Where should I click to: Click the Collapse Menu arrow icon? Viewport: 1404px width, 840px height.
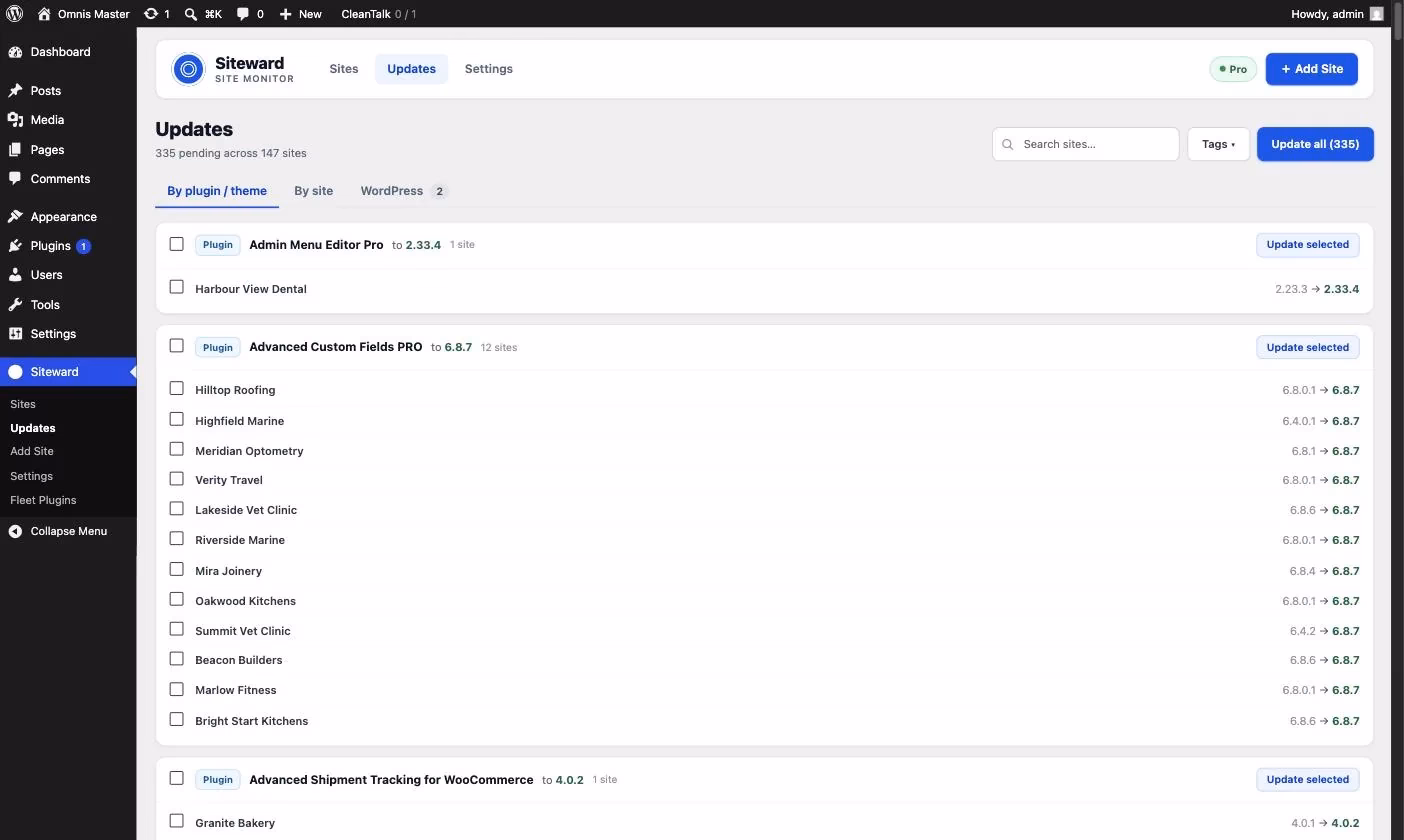click(x=15, y=531)
